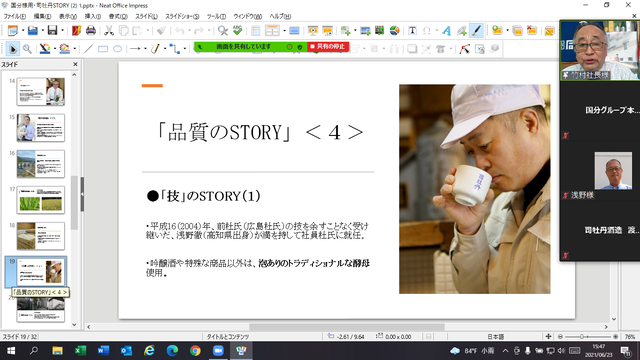Open the ファイル menu
Screen dimensions: 640x360
(x=15, y=16)
